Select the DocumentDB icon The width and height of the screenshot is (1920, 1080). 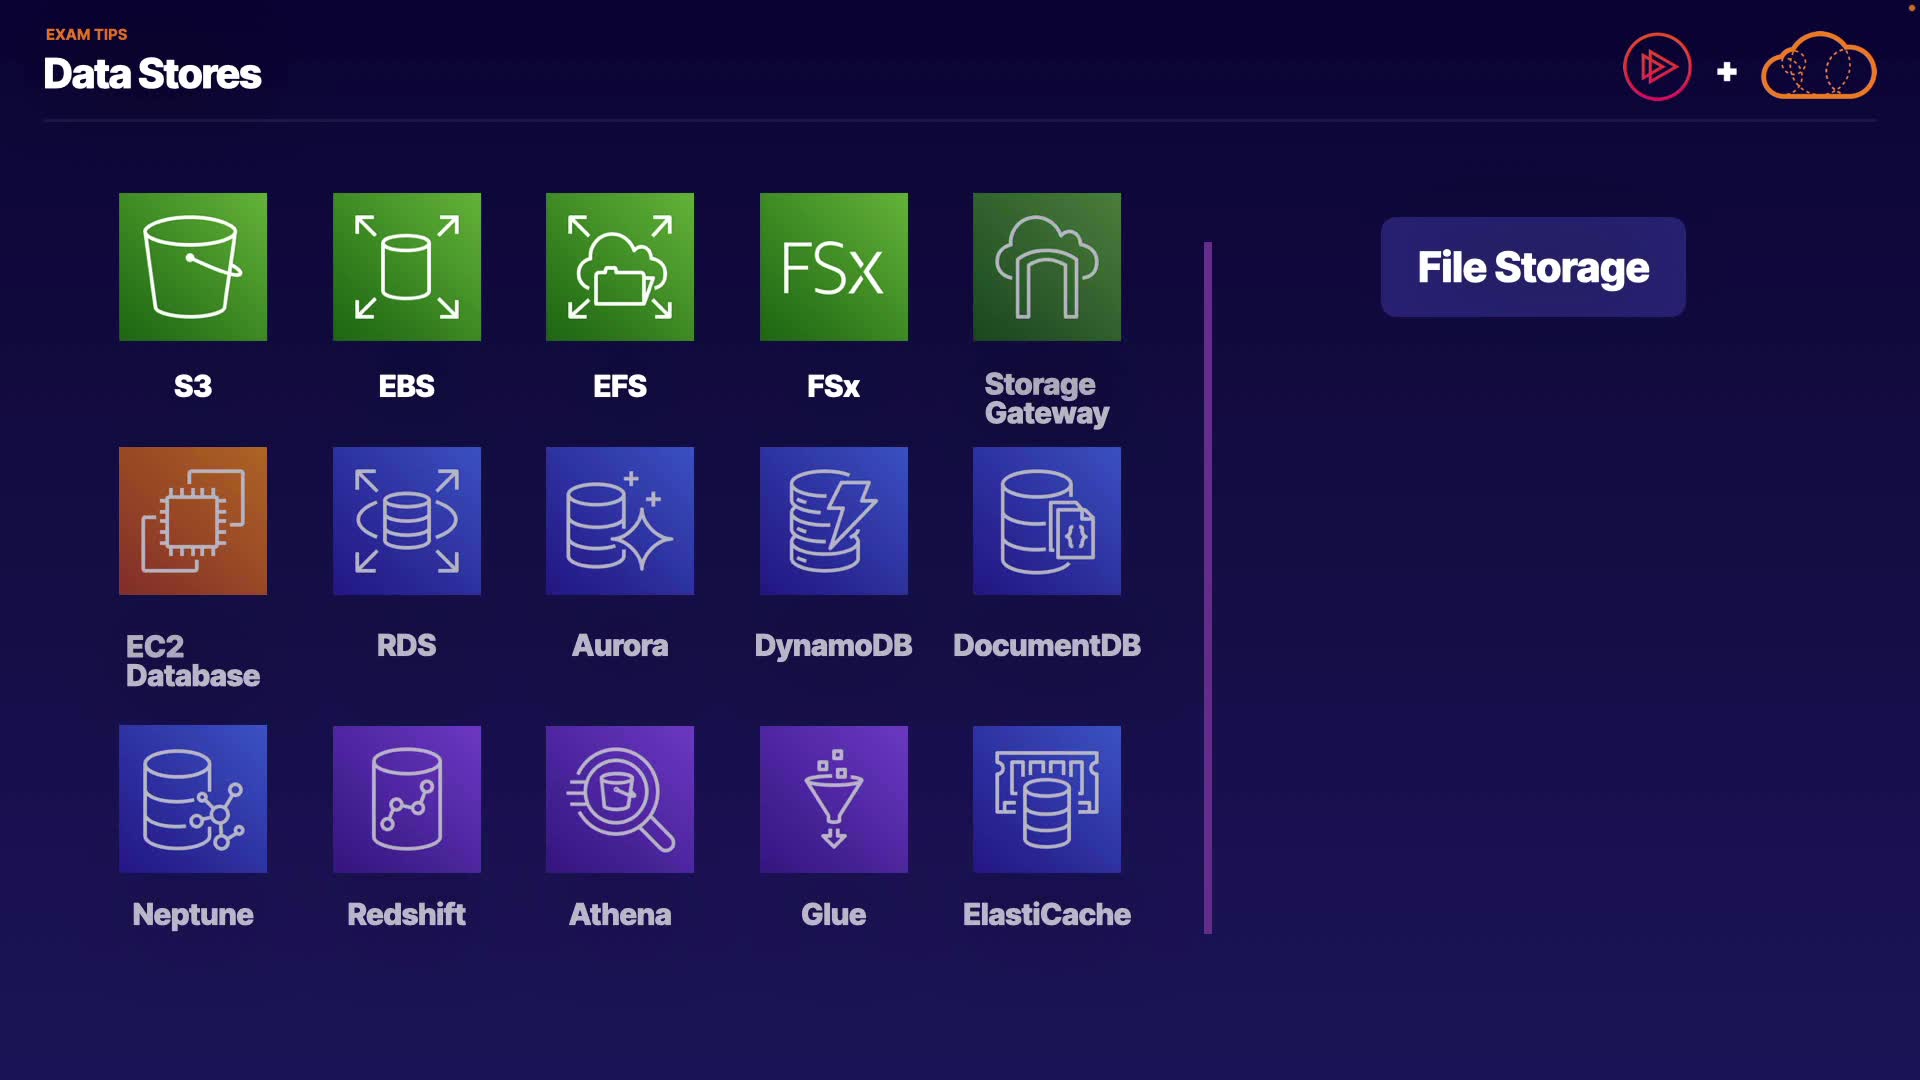(x=1047, y=521)
